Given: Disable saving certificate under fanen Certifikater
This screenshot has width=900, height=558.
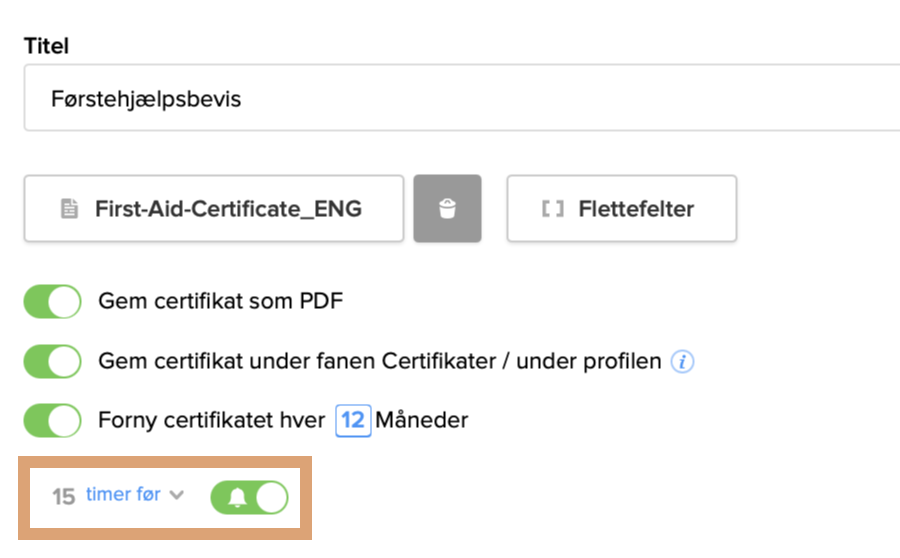Looking at the screenshot, I should coord(52,362).
